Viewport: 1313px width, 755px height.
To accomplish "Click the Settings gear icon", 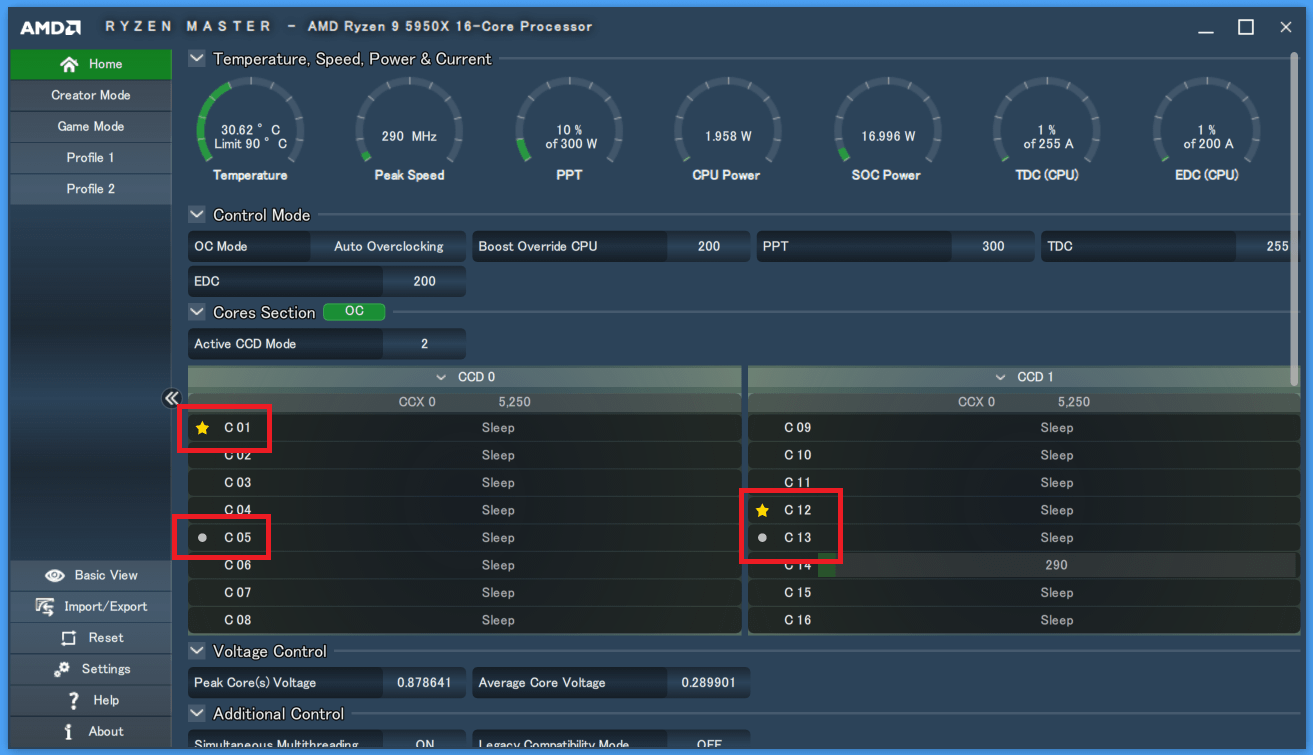I will click(62, 669).
